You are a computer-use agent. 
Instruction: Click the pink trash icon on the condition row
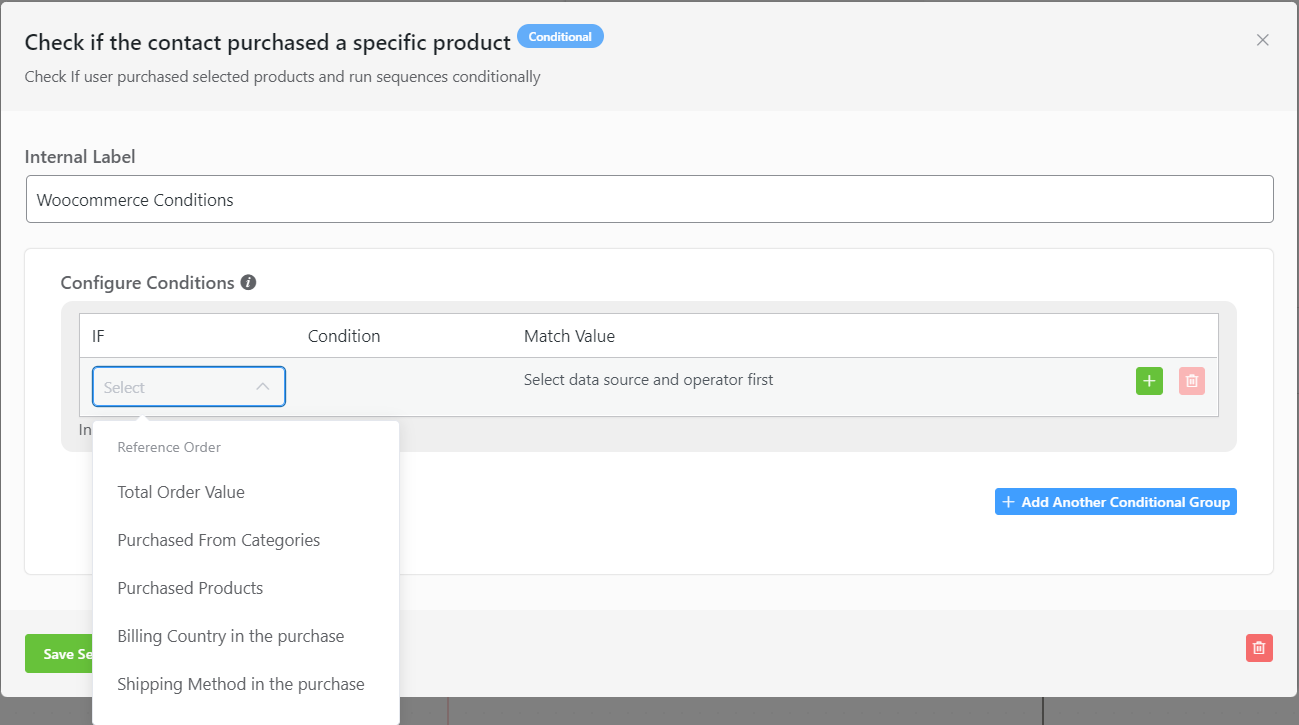tap(1191, 381)
